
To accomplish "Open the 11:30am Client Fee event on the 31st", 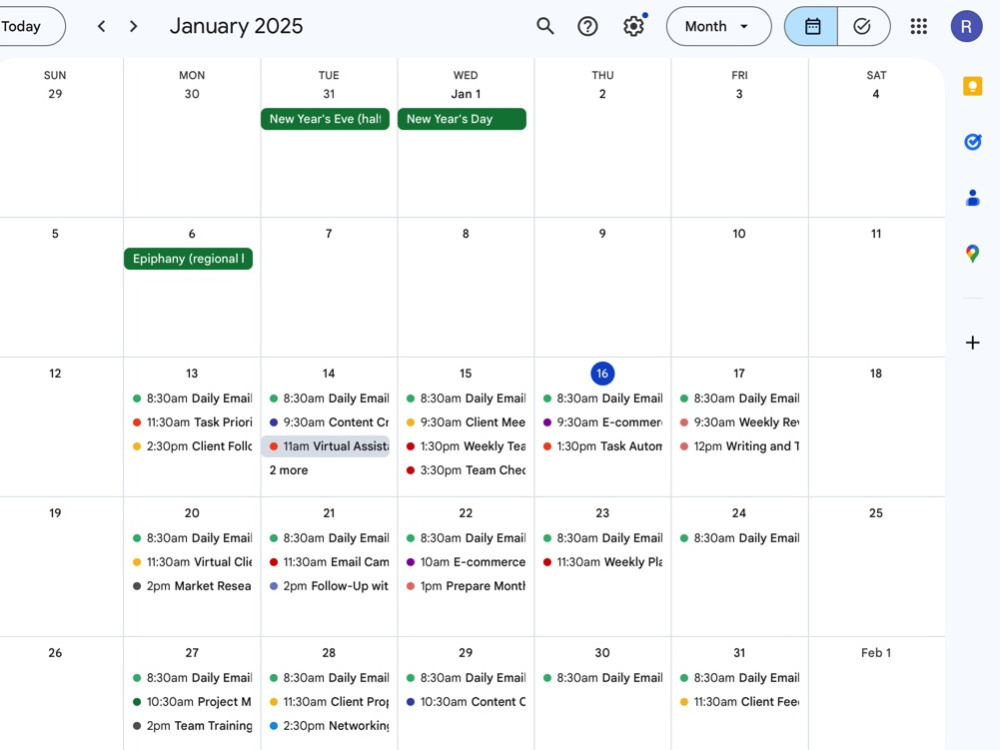I will pyautogui.click(x=740, y=702).
